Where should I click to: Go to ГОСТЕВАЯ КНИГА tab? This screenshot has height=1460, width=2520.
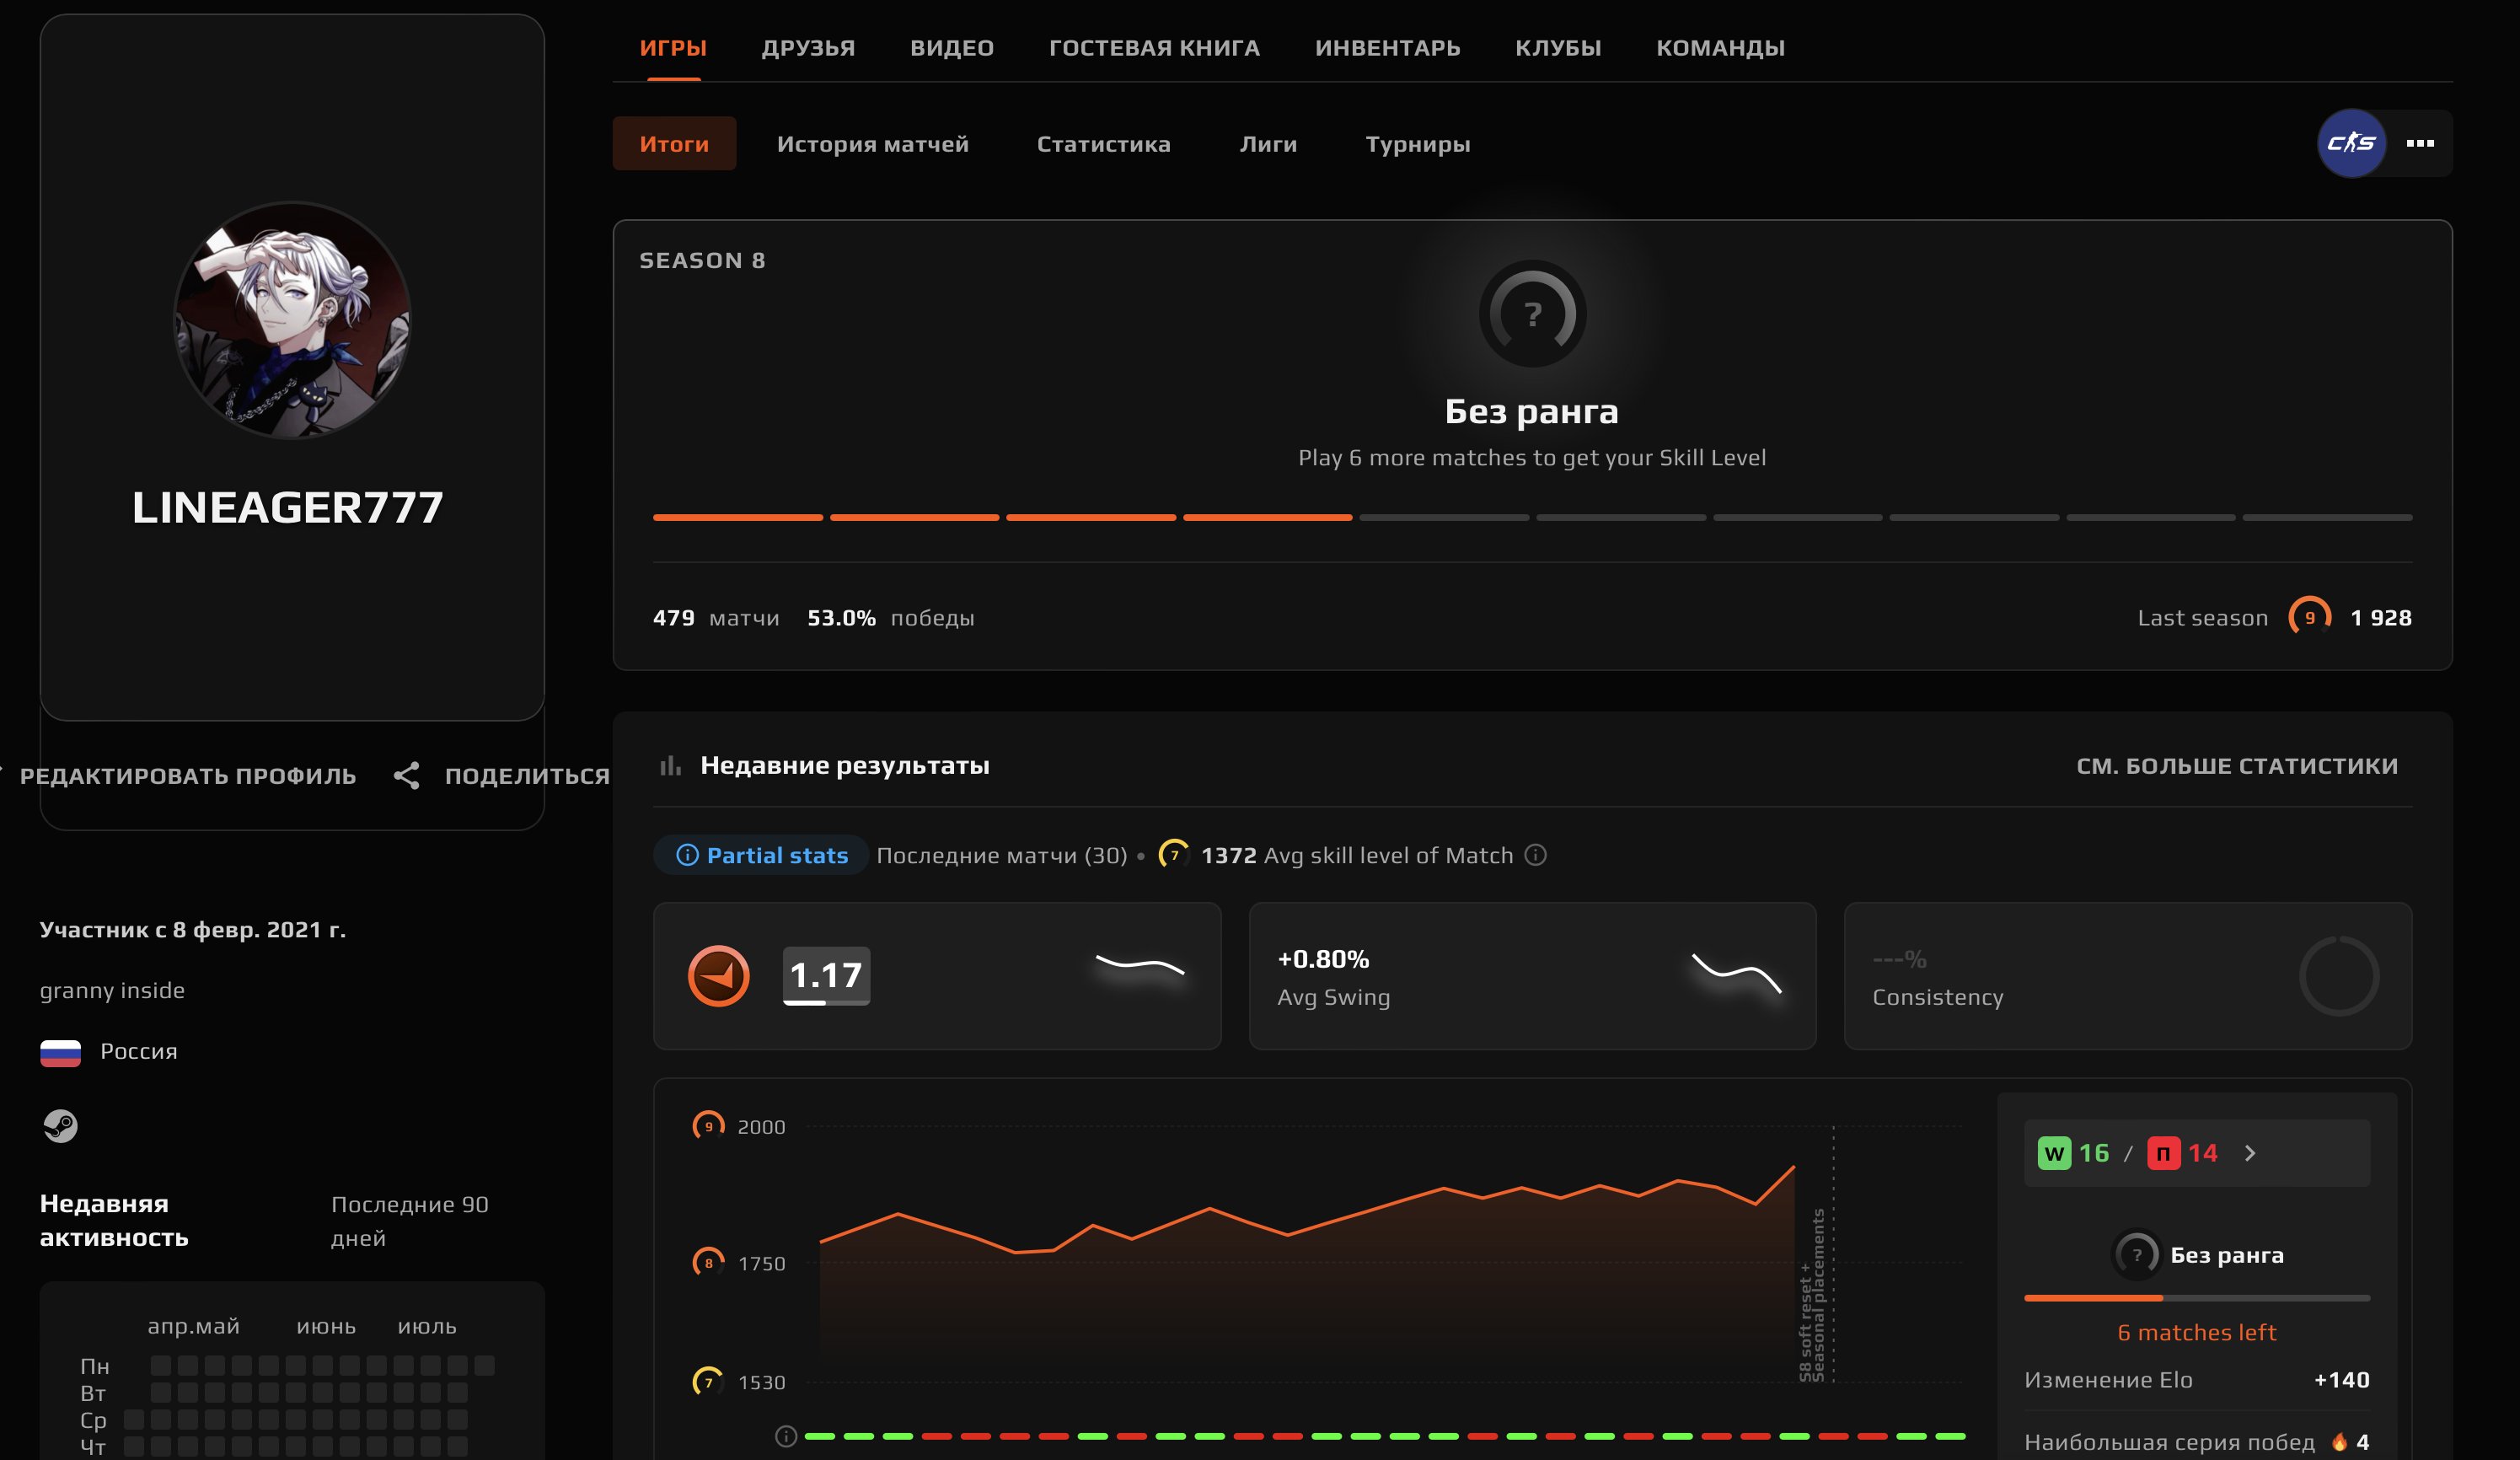1154,48
